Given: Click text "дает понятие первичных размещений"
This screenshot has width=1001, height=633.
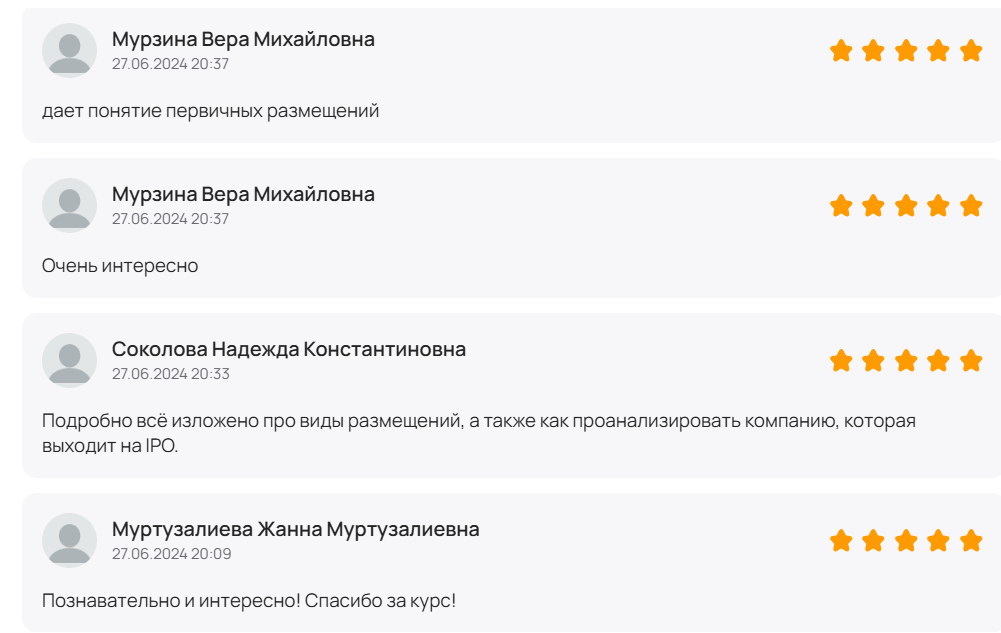Looking at the screenshot, I should click(x=210, y=111).
